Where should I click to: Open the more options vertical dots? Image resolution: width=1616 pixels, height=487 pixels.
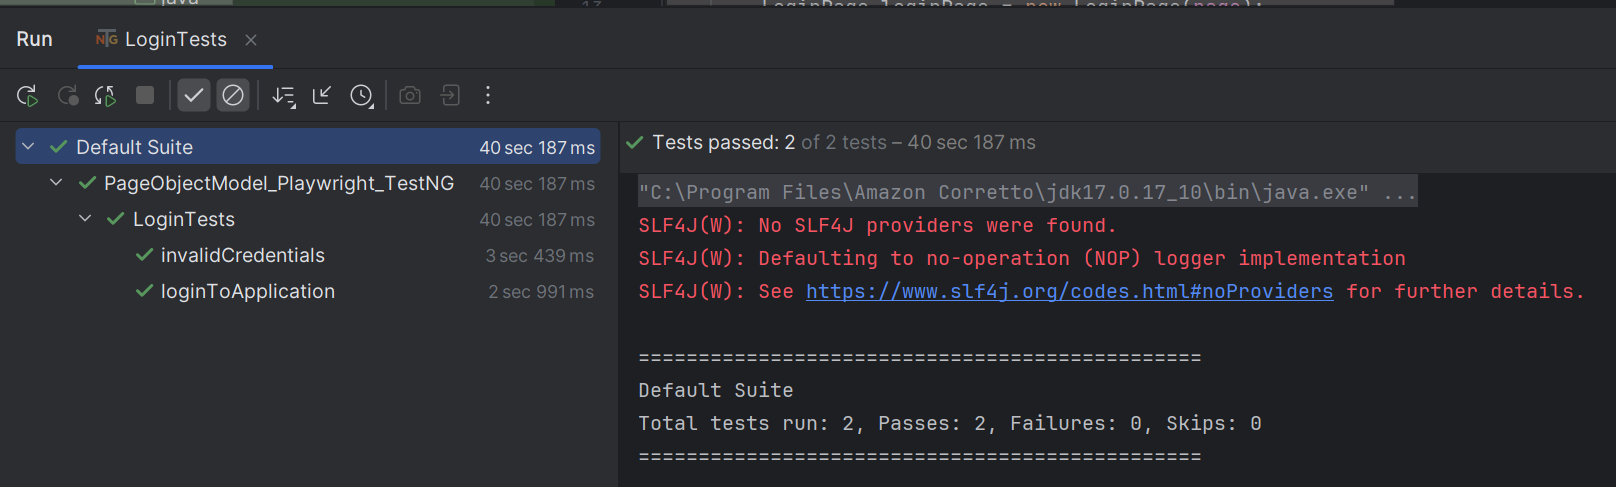[x=488, y=95]
